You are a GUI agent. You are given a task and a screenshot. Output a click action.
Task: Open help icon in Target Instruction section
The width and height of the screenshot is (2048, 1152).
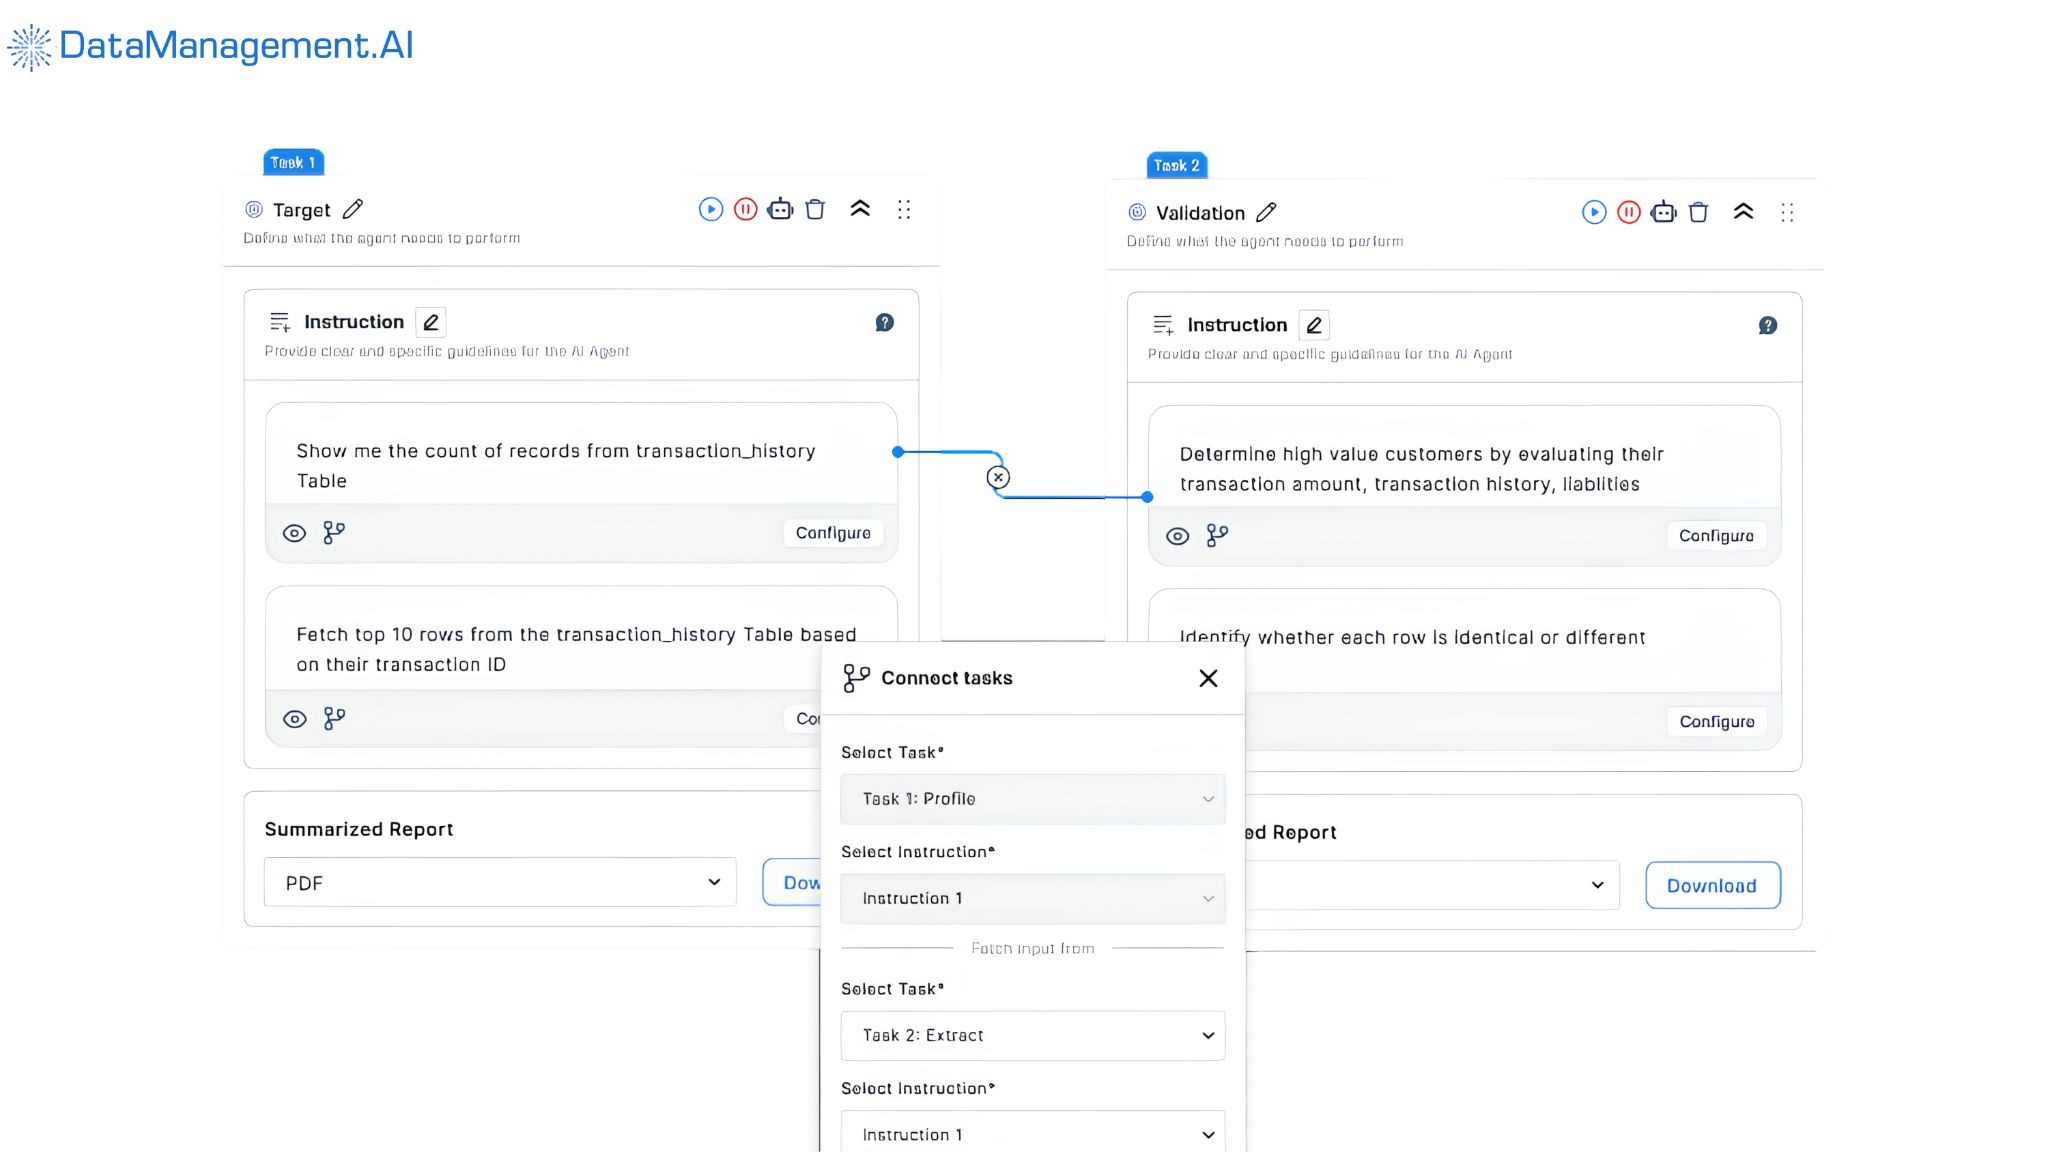(885, 322)
